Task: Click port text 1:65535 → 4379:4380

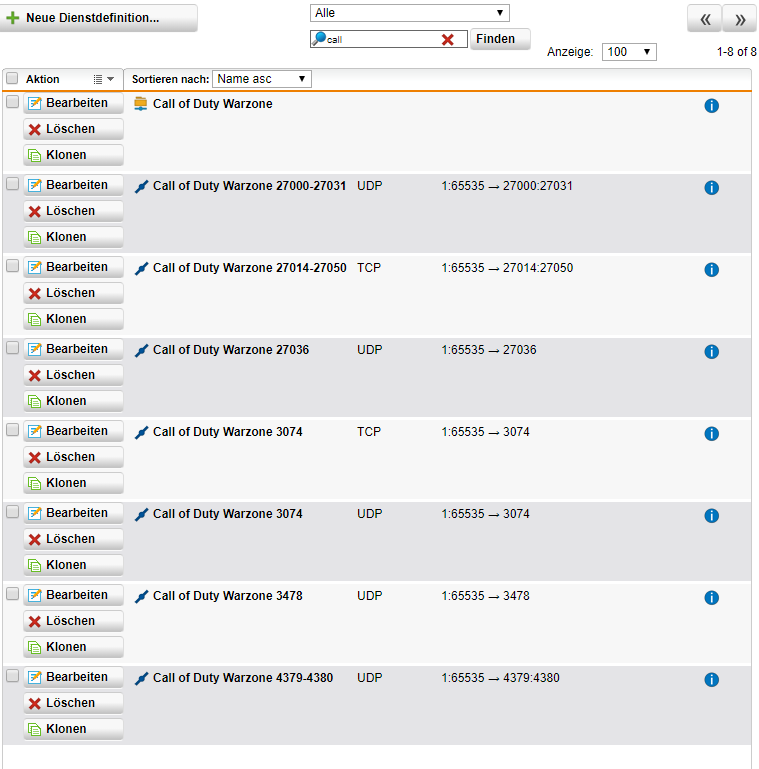Action: [x=500, y=678]
